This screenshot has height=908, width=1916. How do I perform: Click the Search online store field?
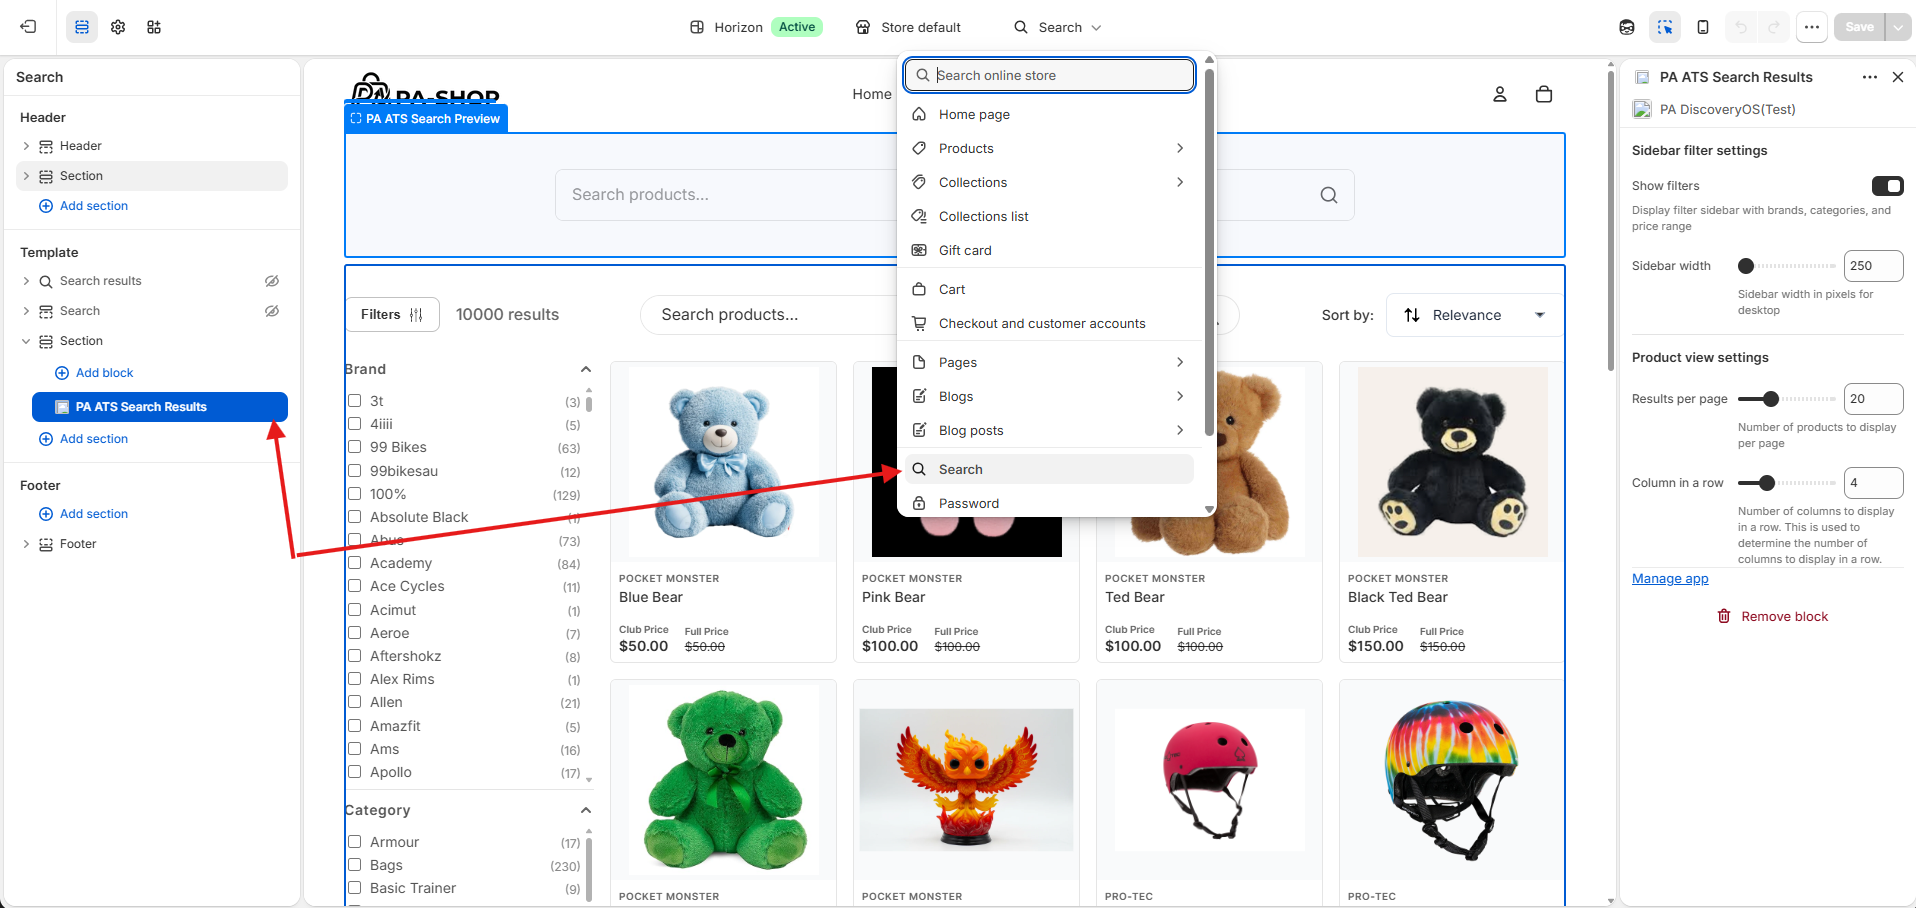coord(1049,75)
